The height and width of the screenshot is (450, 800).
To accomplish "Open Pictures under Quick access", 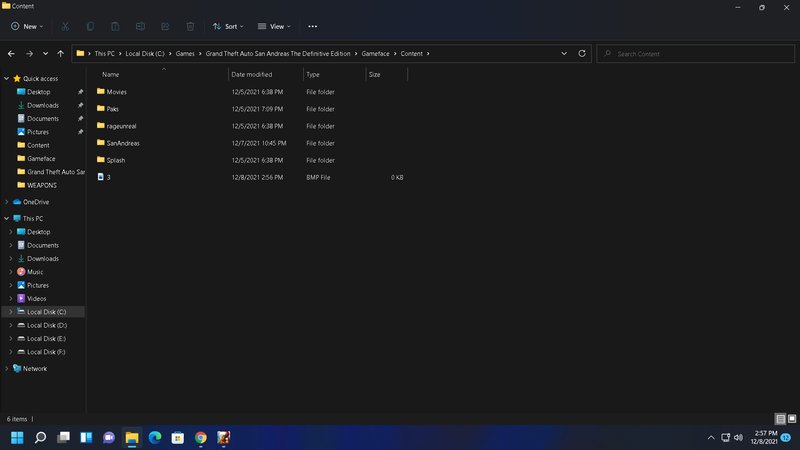I will pos(38,132).
